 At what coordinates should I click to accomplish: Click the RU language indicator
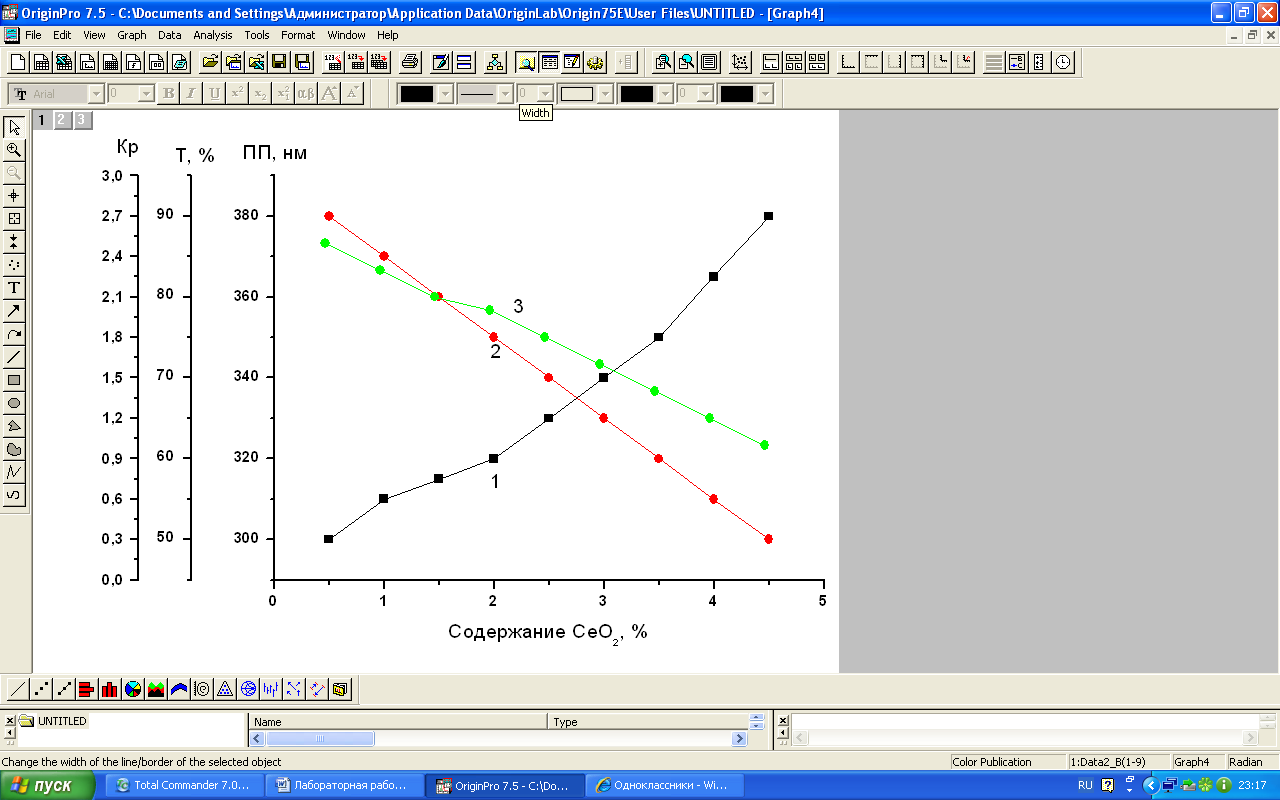pos(1085,785)
